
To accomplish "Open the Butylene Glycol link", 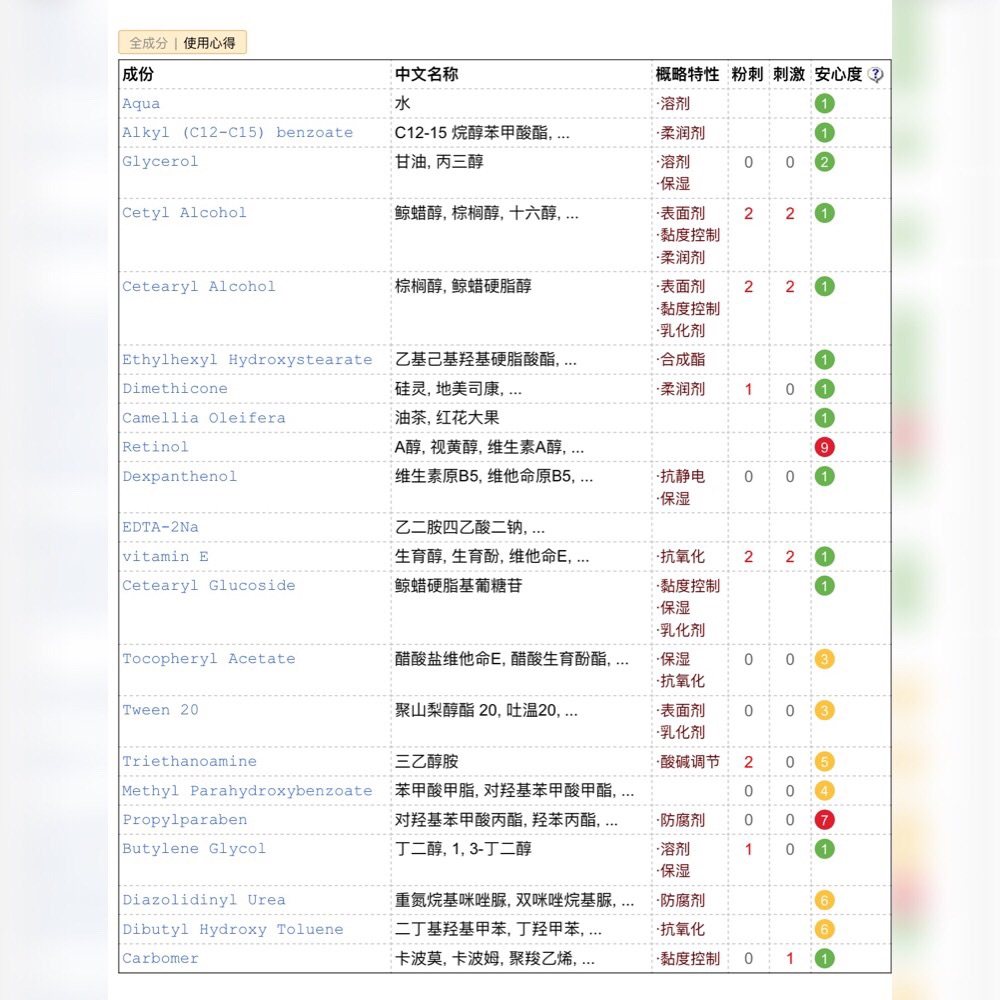I will (194, 849).
